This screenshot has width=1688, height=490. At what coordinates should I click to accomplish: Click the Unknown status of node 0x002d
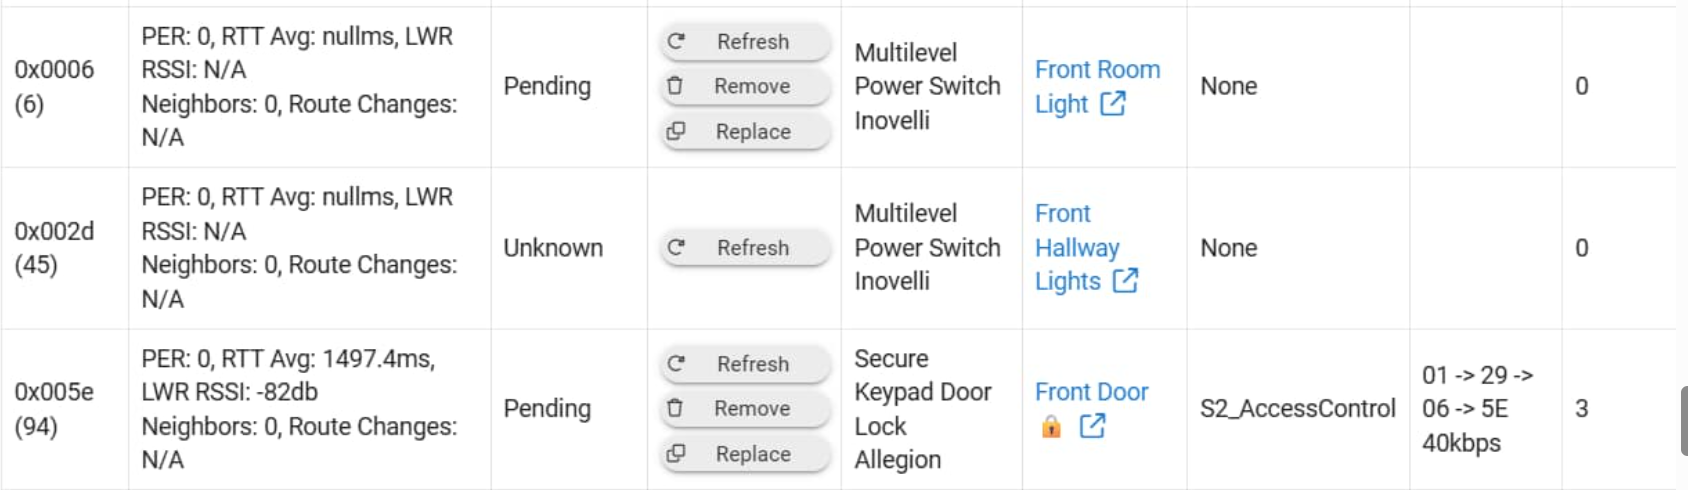(553, 248)
